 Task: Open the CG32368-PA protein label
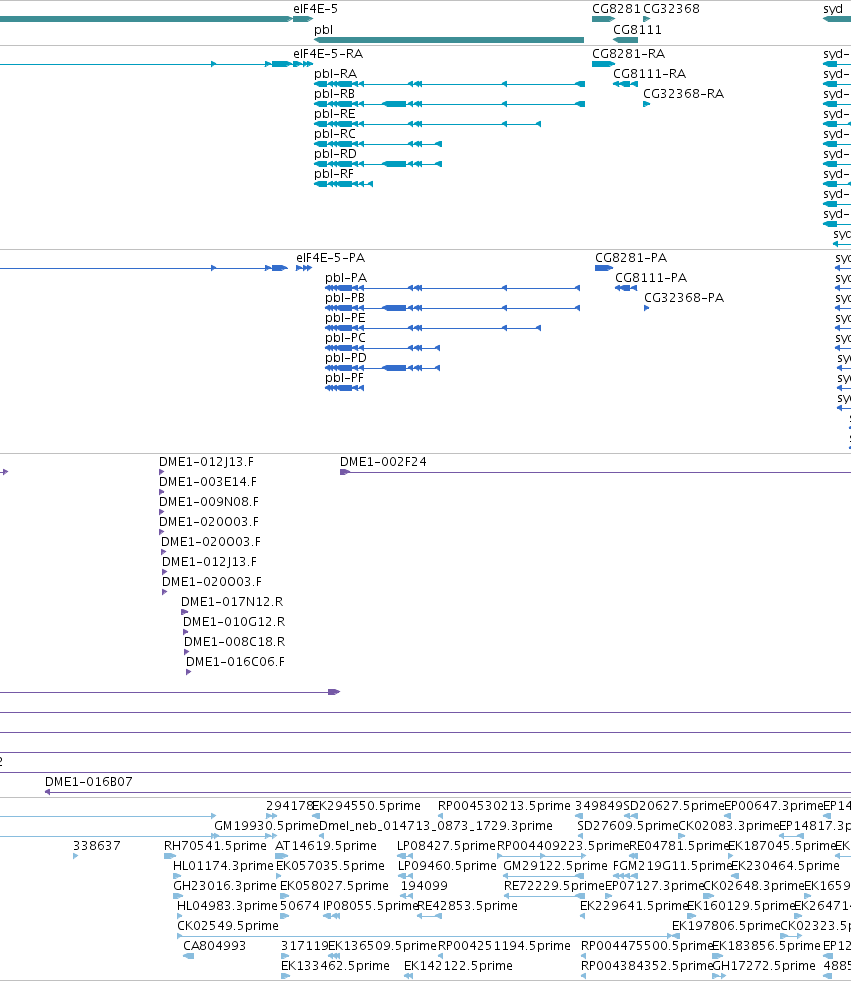click(684, 298)
